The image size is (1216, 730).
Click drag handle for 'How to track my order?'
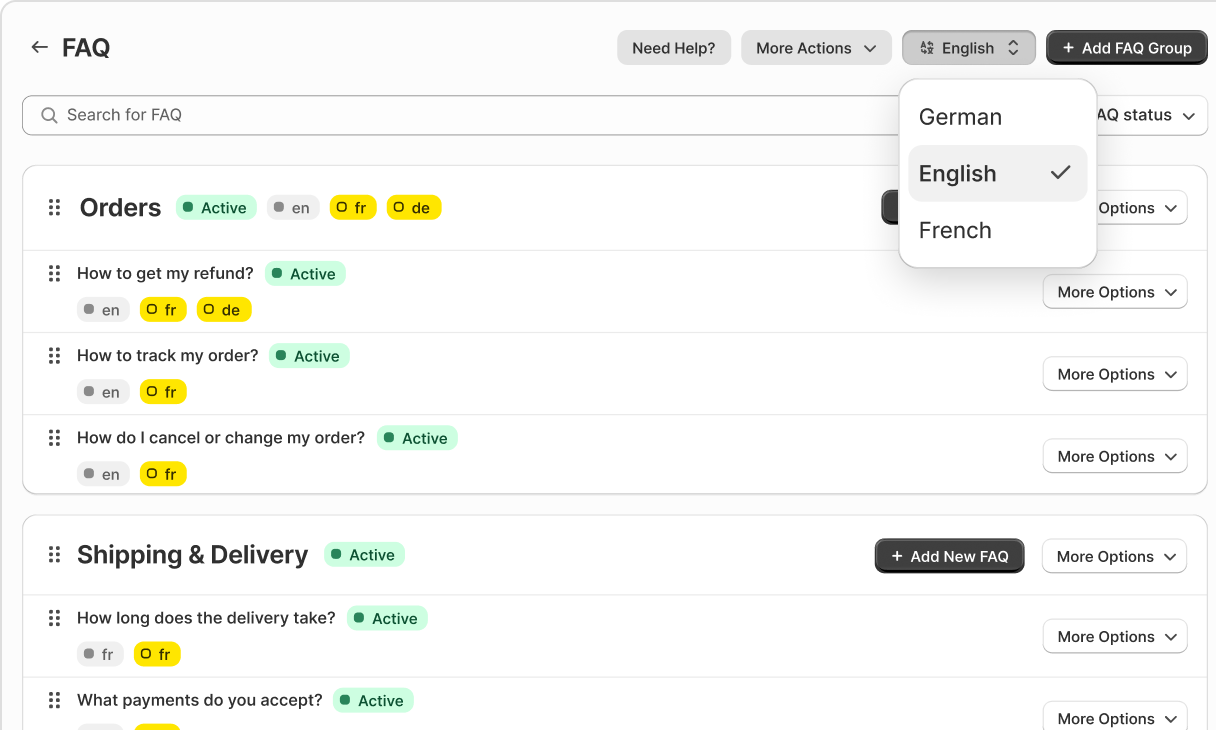(55, 355)
